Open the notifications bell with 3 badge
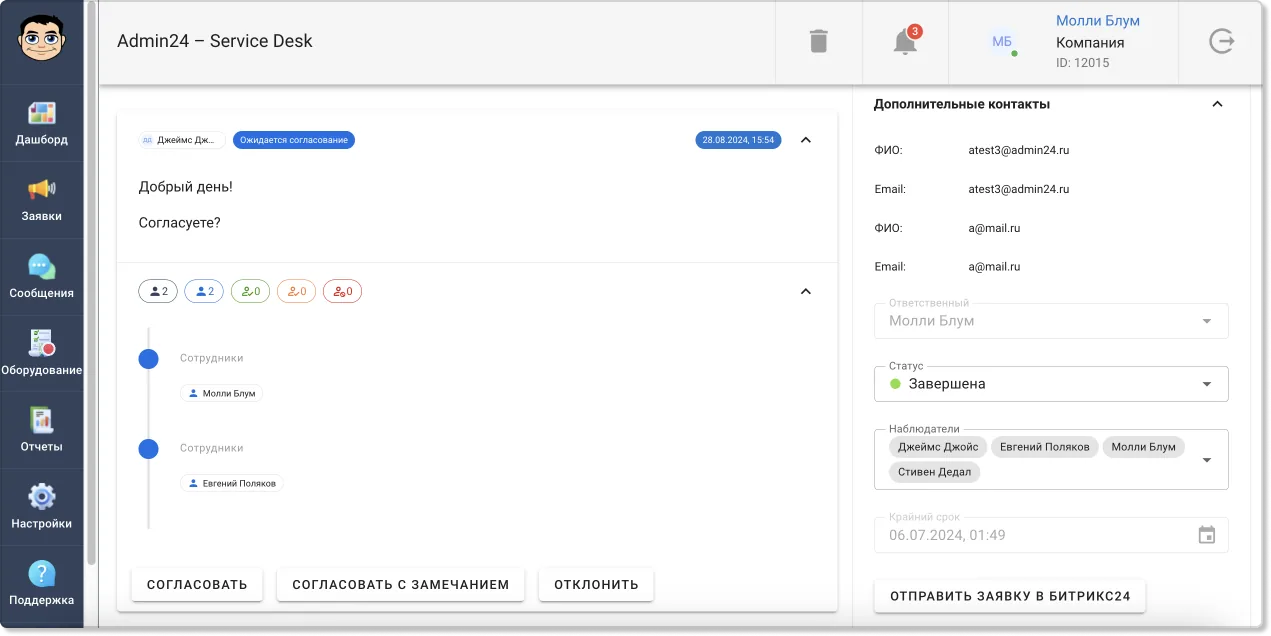The width and height of the screenshot is (1271, 636). coord(905,42)
